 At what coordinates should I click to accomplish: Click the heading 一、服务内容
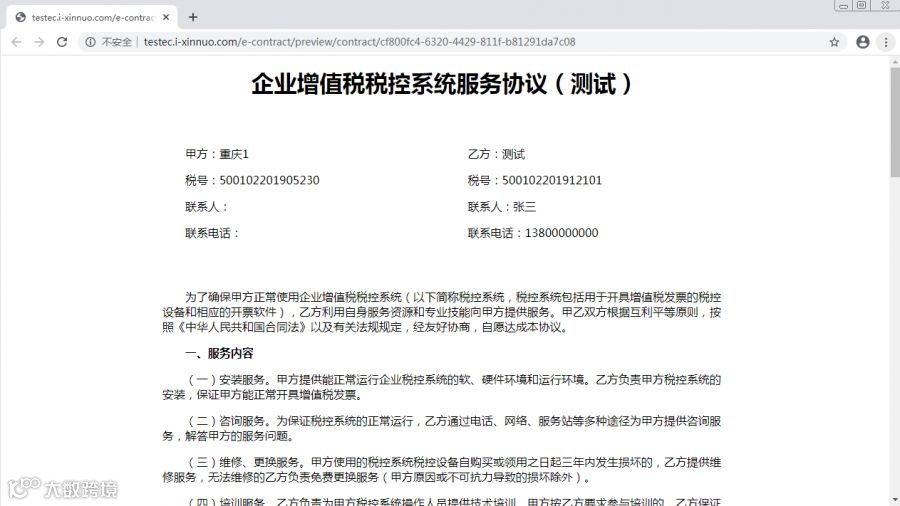click(219, 353)
